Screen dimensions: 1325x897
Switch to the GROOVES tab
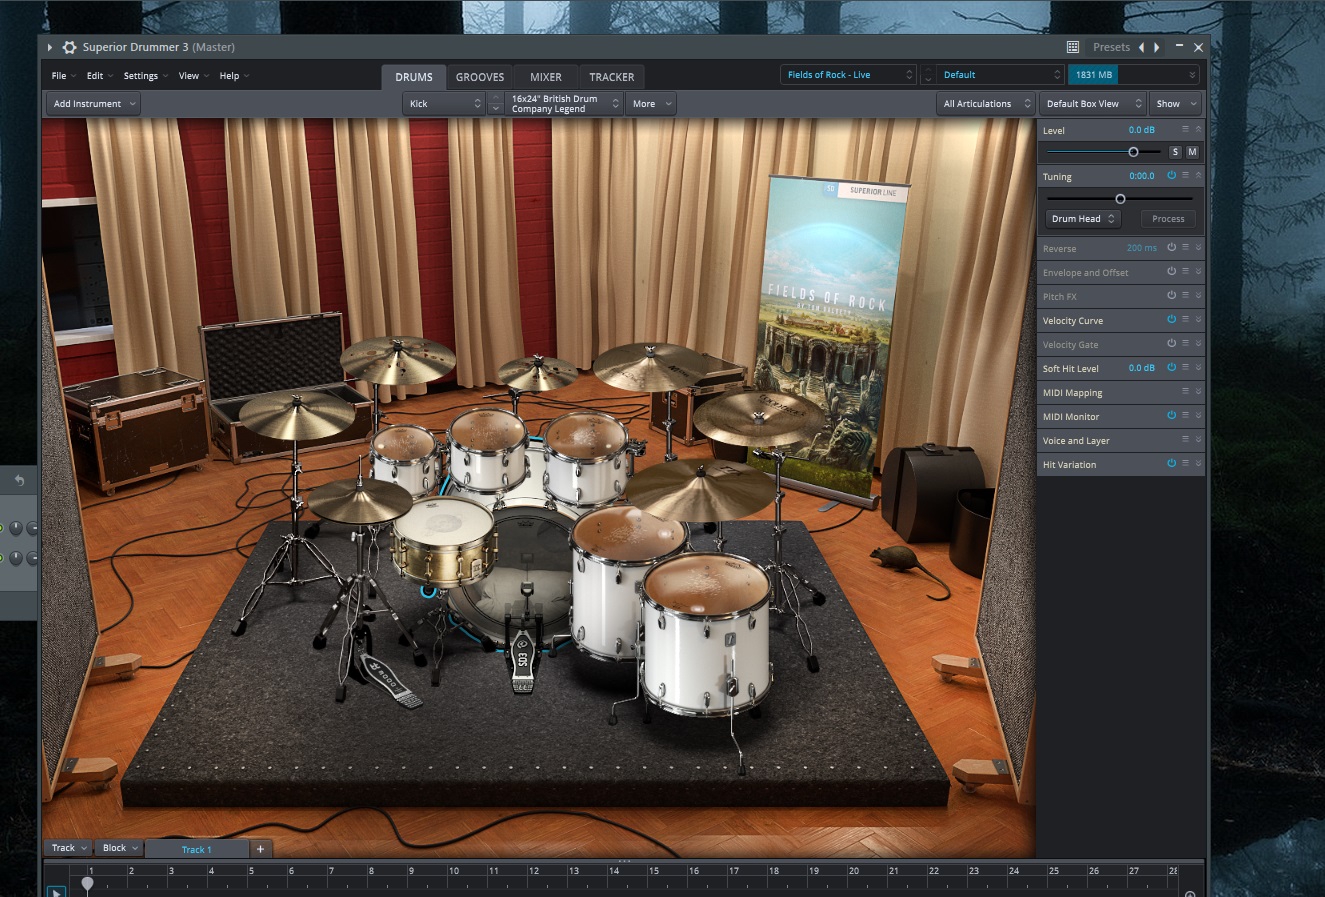(480, 77)
